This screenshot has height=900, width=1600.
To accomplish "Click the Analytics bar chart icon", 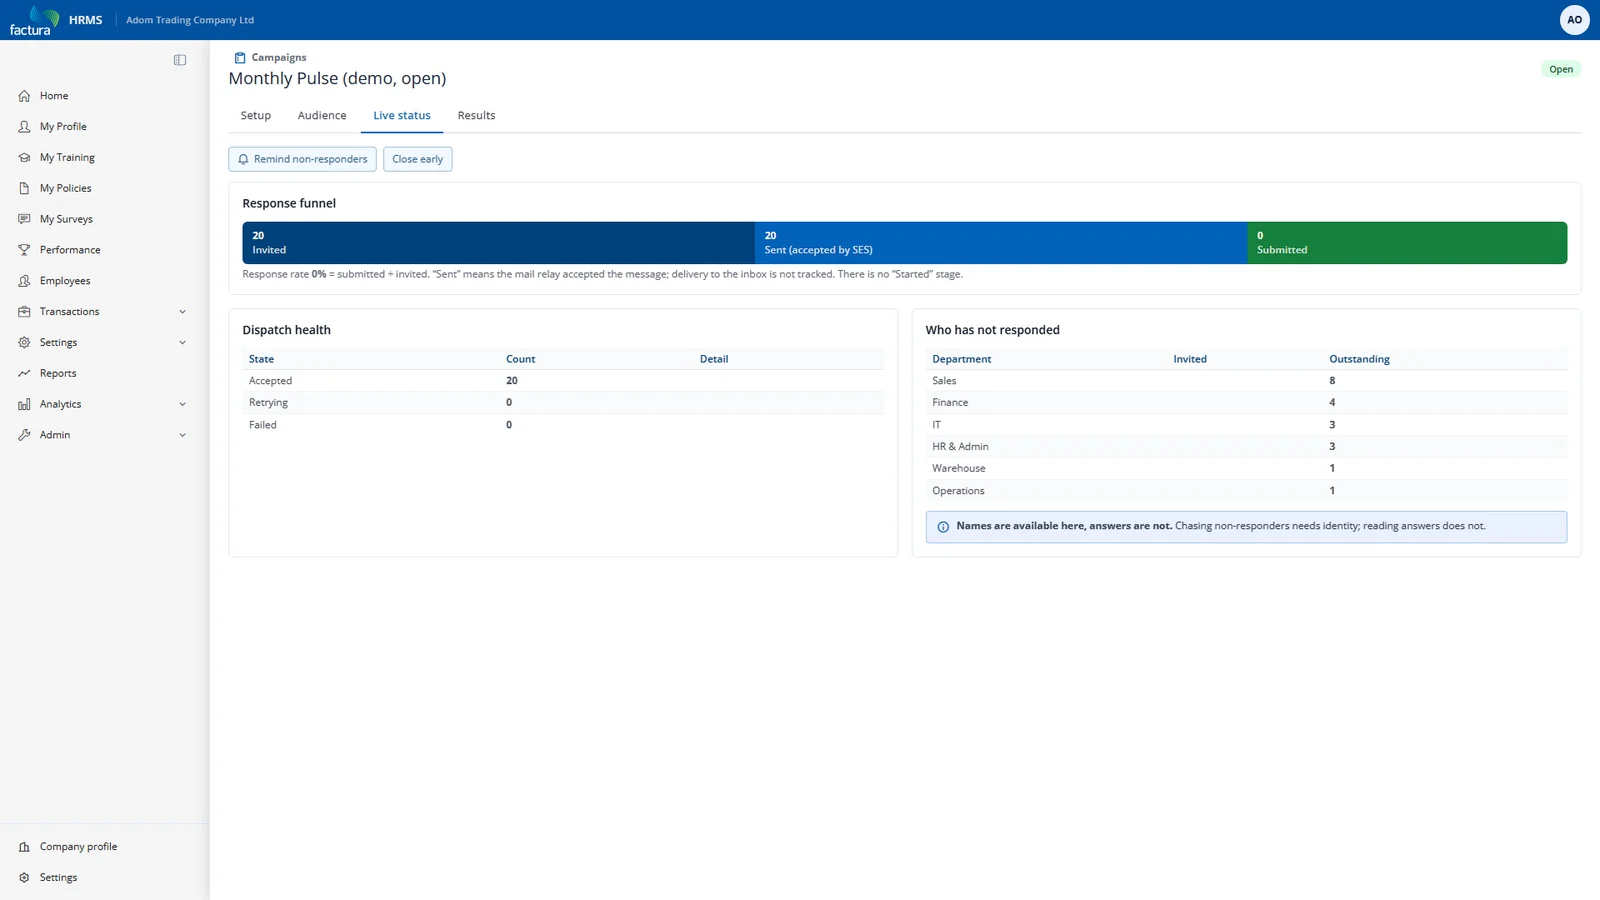I will [24, 404].
